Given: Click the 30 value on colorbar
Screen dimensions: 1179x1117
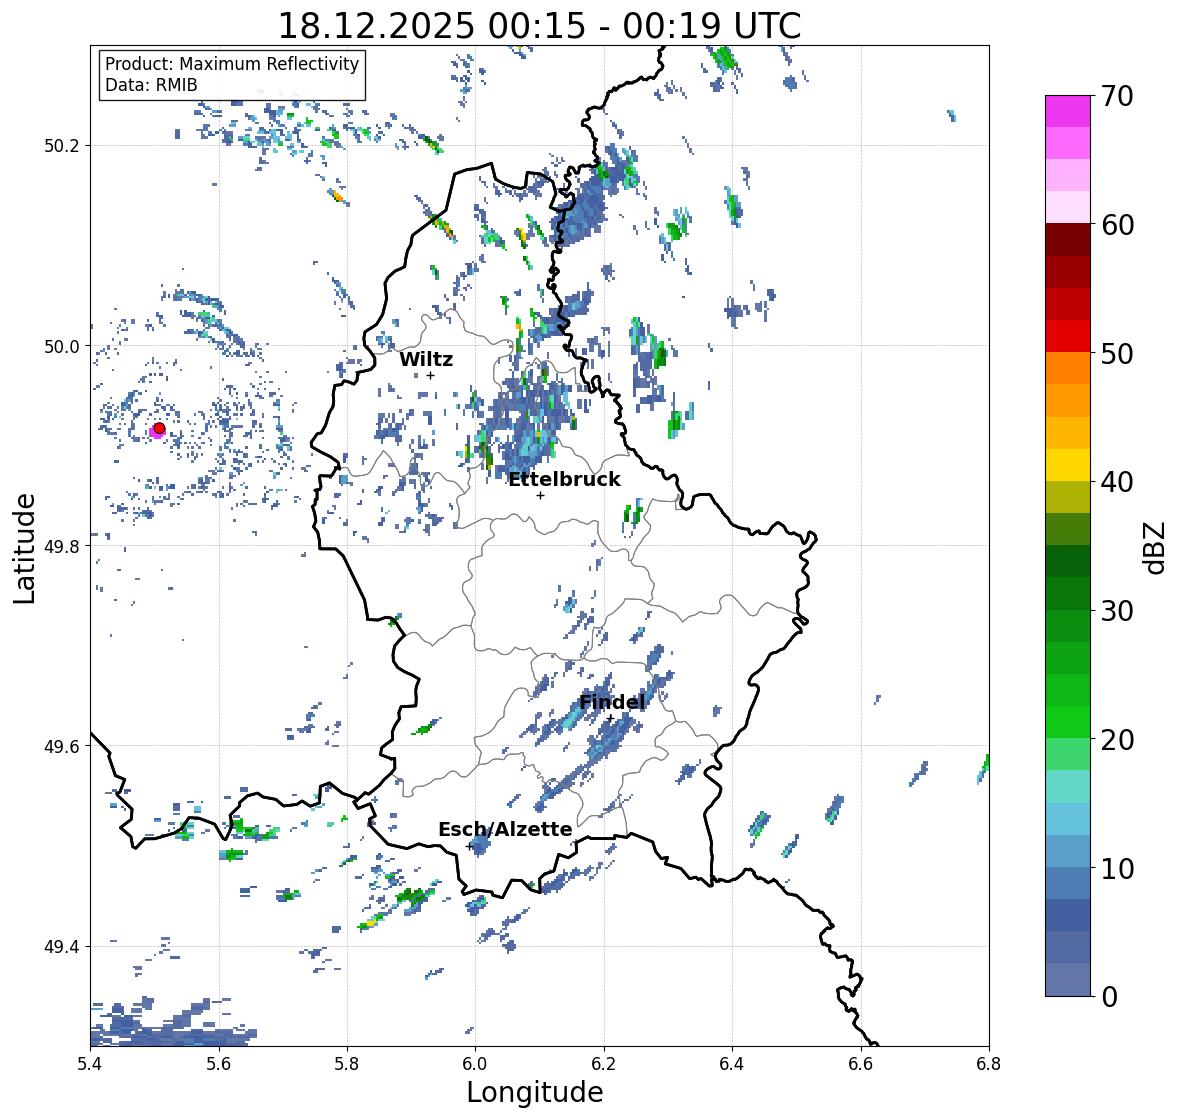Looking at the screenshot, I should 1117,611.
